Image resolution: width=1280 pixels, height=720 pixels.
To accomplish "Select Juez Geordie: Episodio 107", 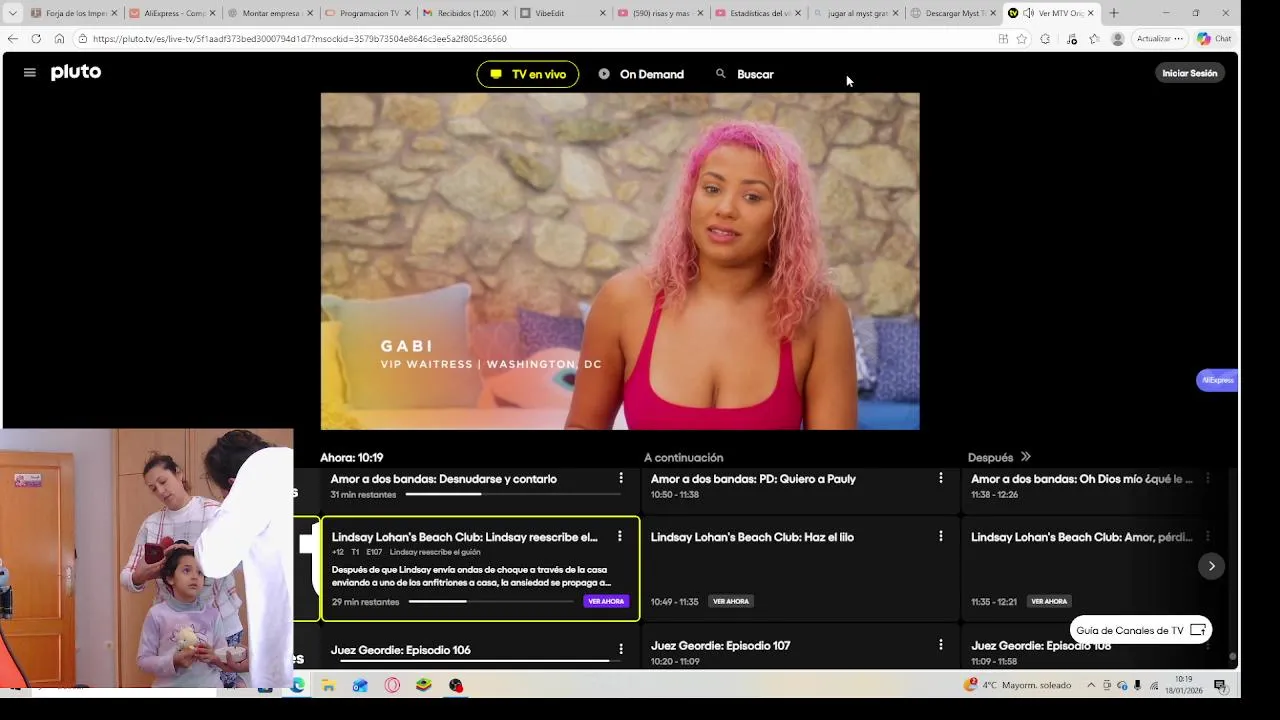I will 721,646.
